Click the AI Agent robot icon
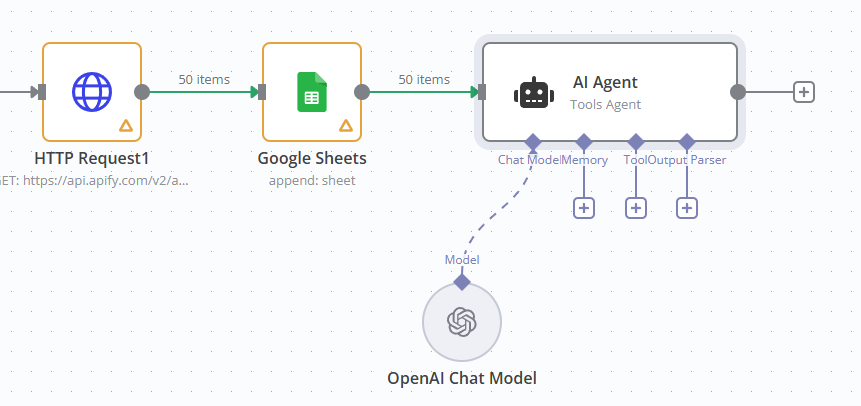 tap(533, 93)
